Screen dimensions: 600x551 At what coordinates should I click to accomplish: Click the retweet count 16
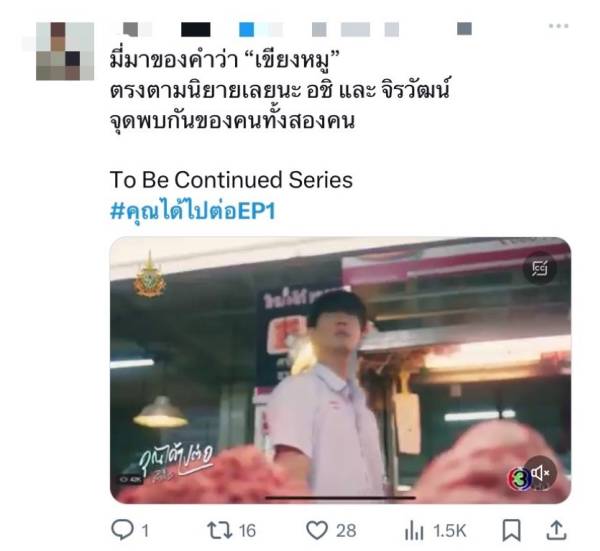pyautogui.click(x=247, y=531)
